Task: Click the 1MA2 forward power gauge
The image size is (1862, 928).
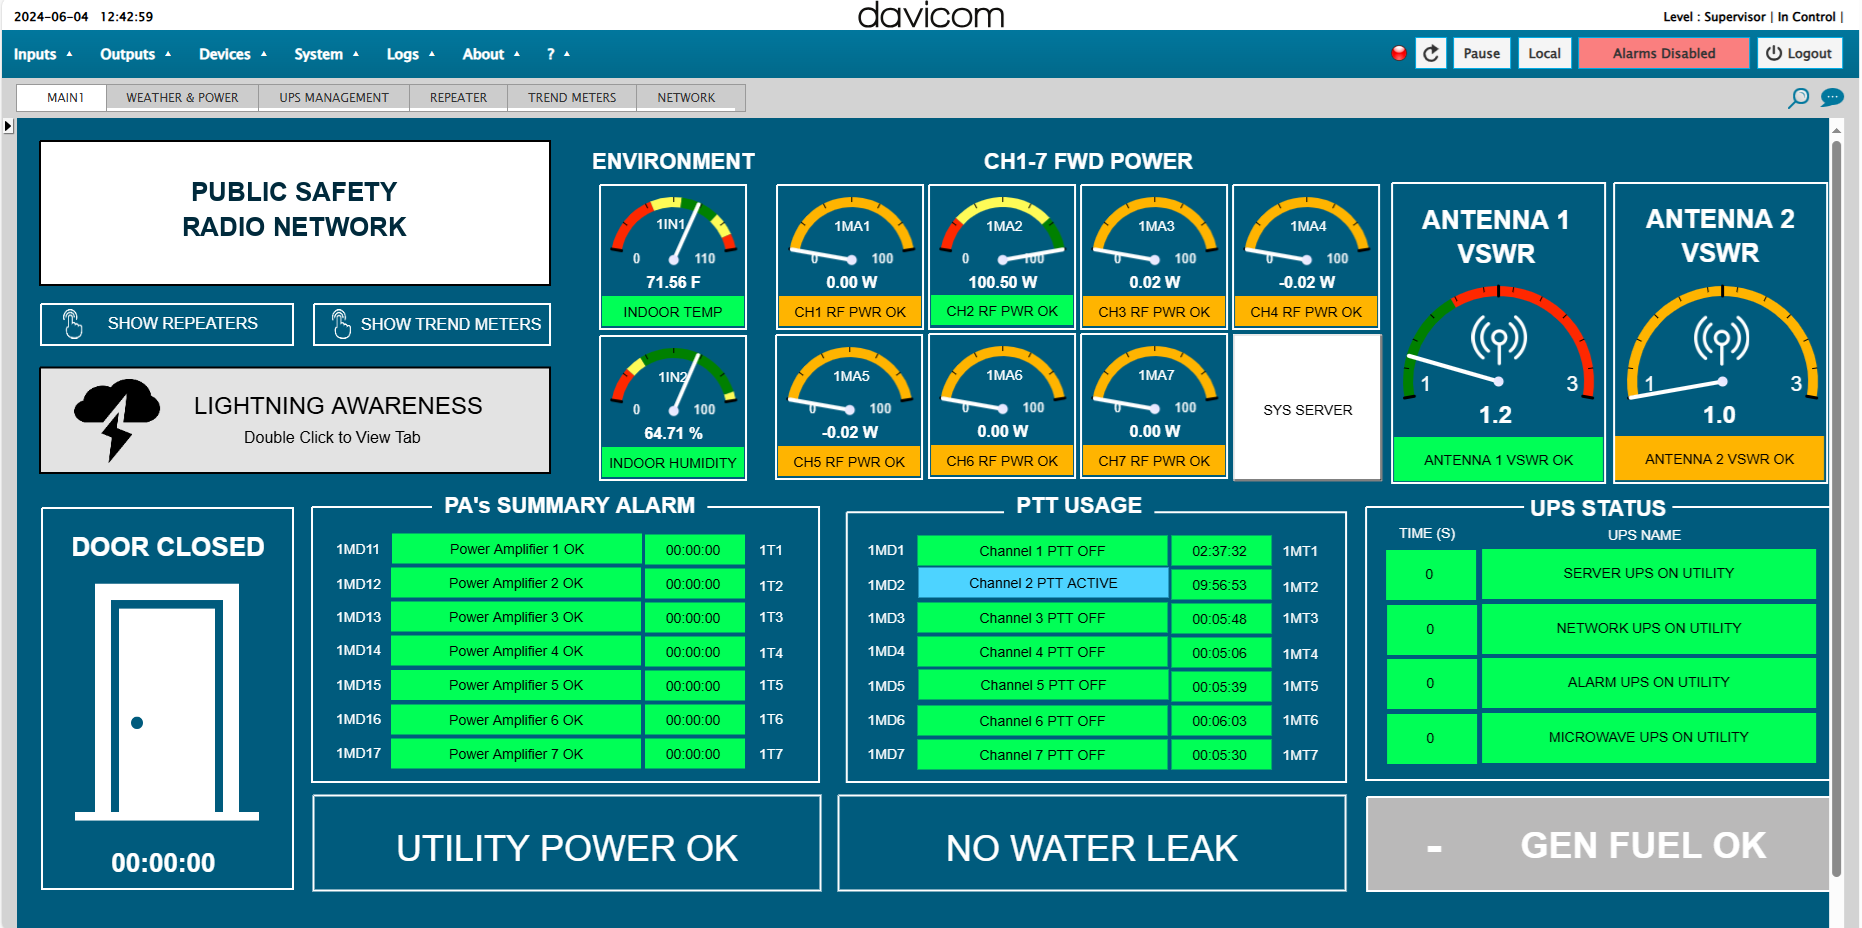Action: click(1003, 232)
